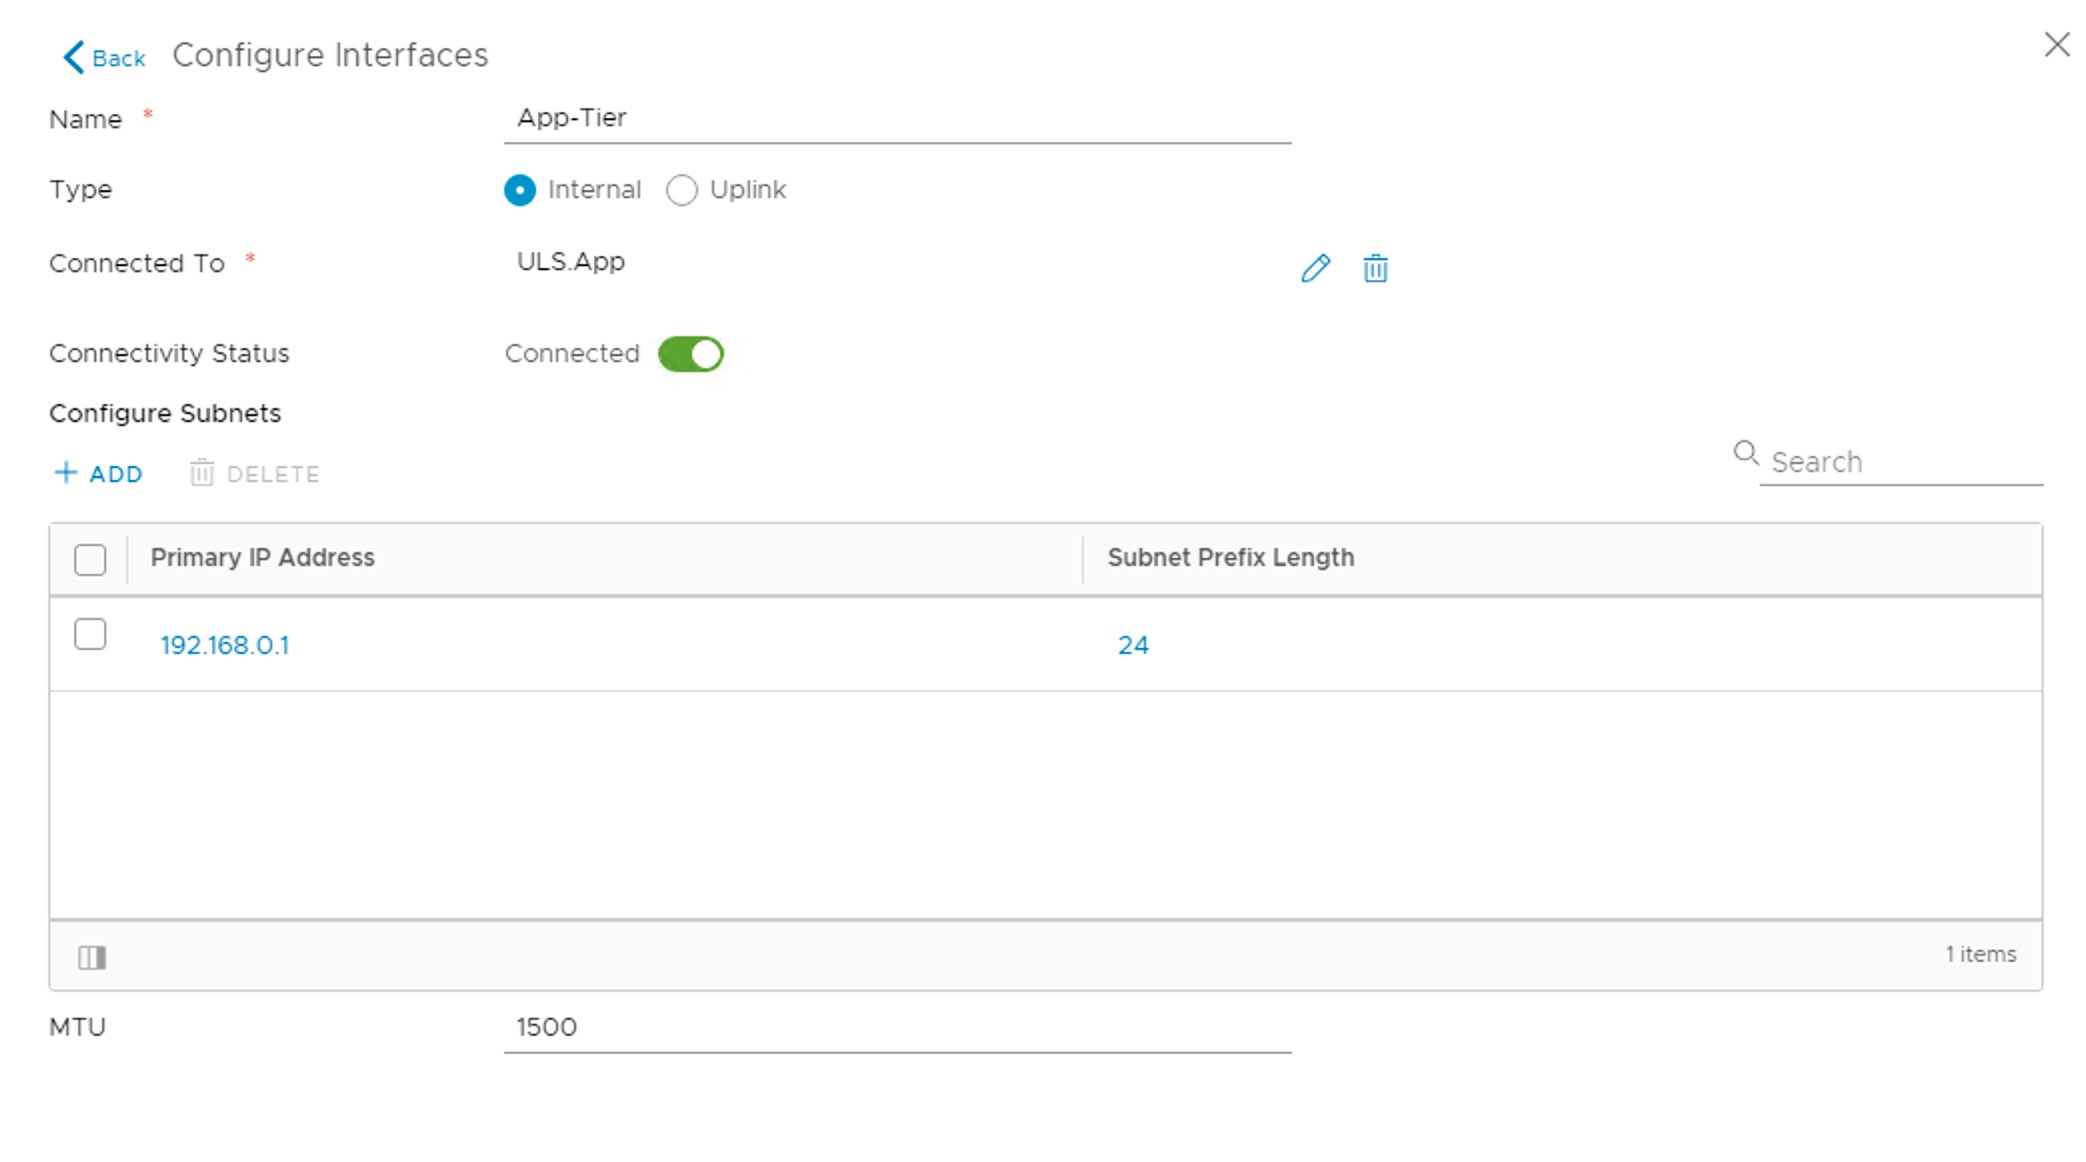Click the magnifier search icon
The width and height of the screenshot is (2086, 1162).
click(1745, 453)
